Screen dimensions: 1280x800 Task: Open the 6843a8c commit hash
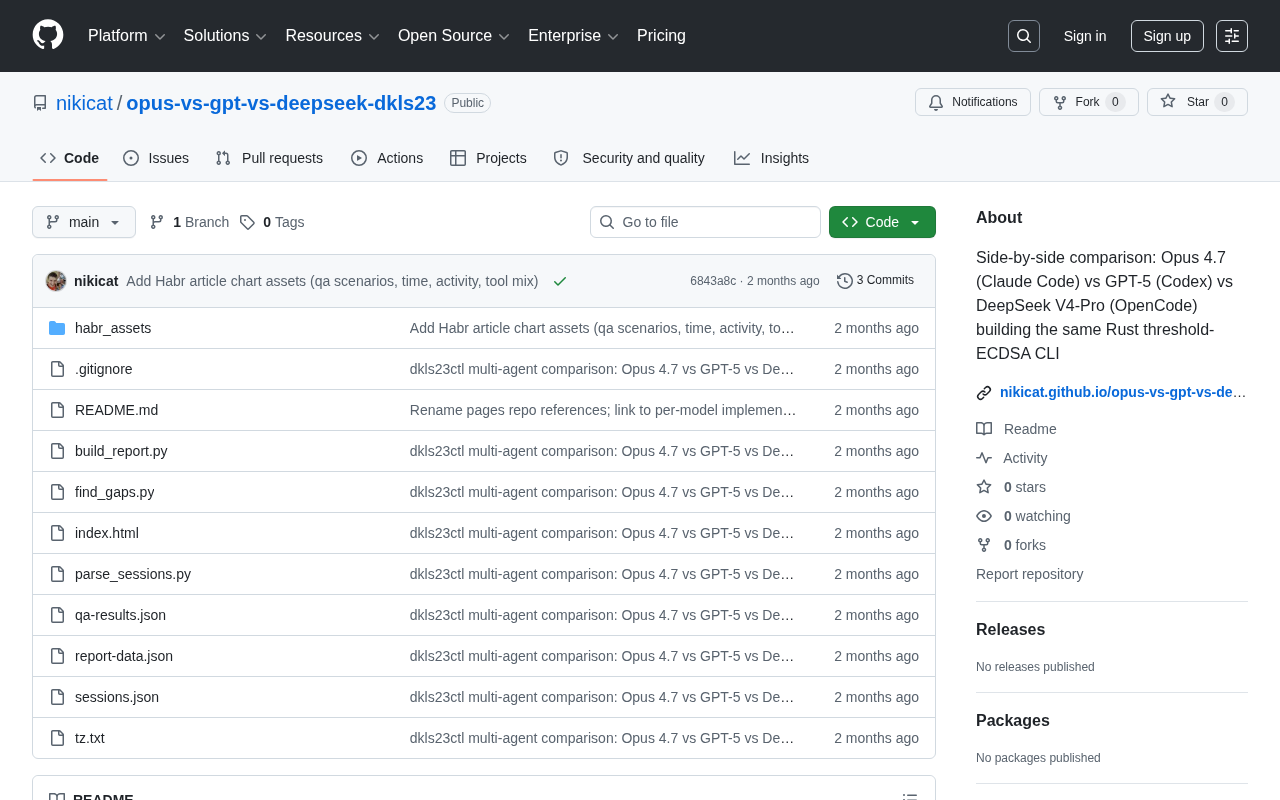[713, 281]
